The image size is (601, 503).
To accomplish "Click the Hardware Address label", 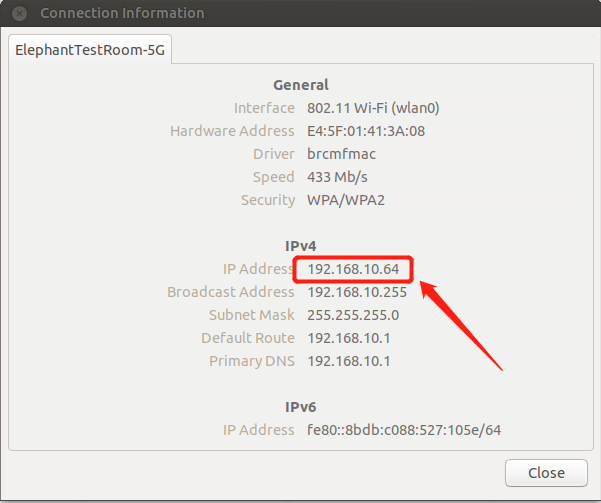I will coord(232,131).
